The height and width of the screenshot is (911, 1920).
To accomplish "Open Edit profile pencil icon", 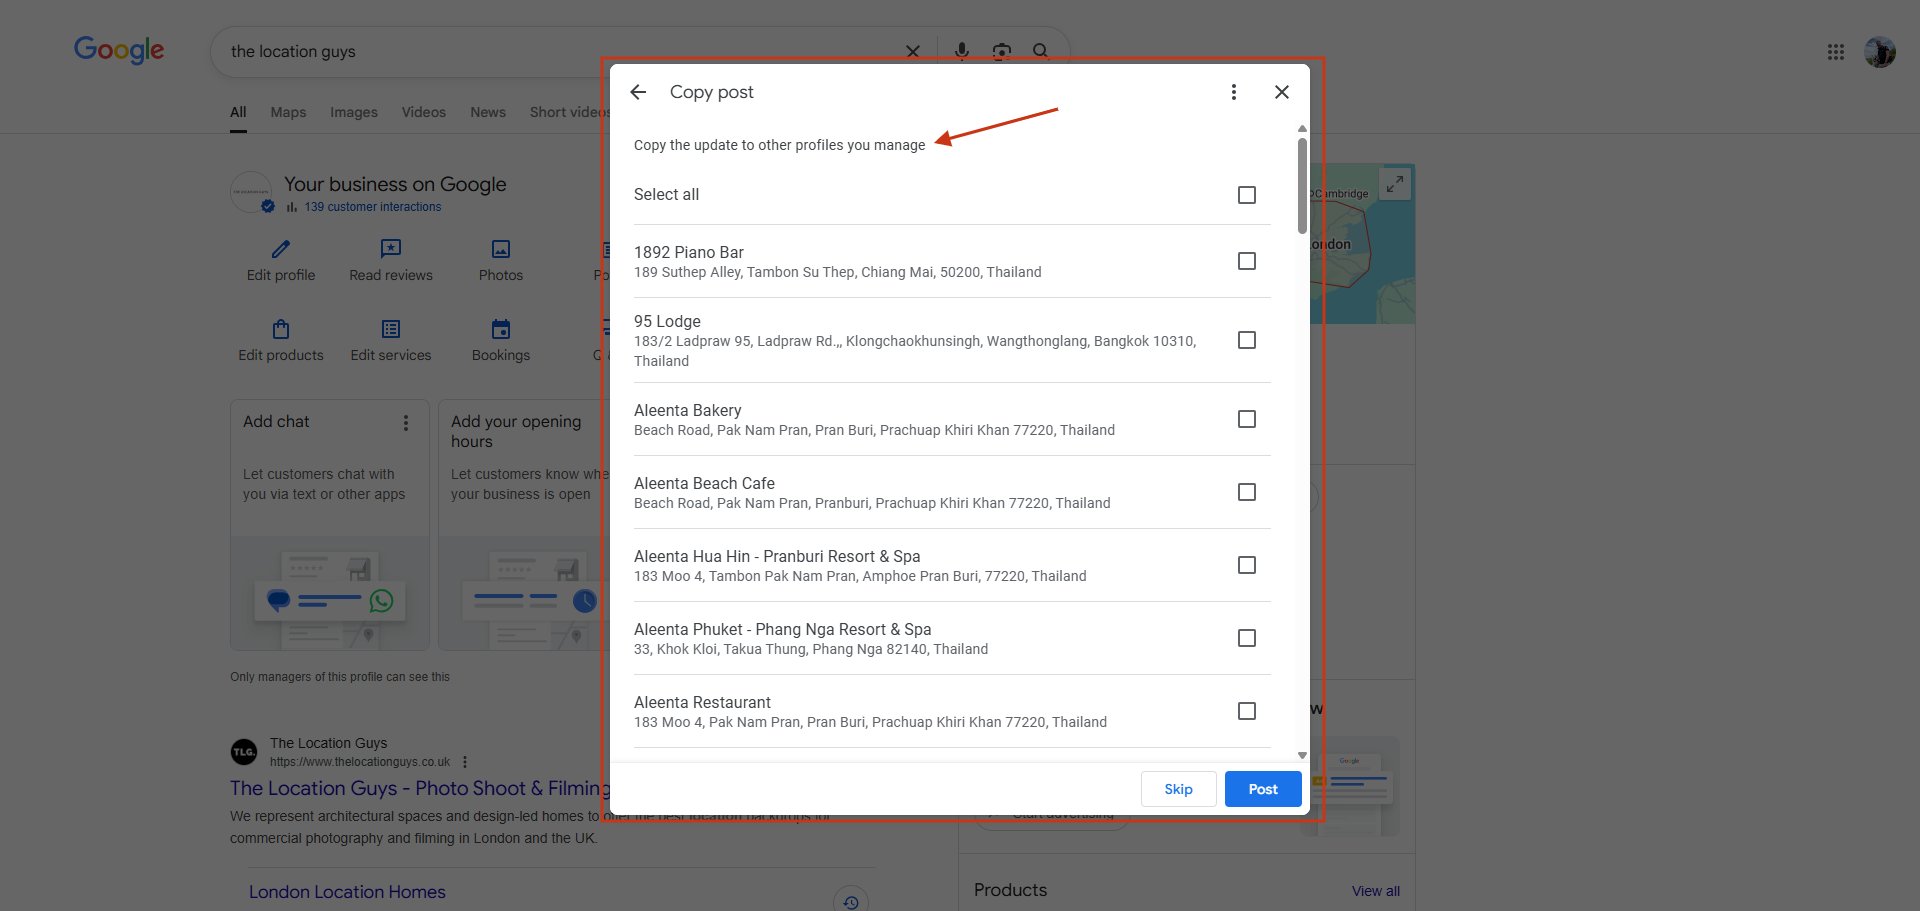I will tap(281, 249).
